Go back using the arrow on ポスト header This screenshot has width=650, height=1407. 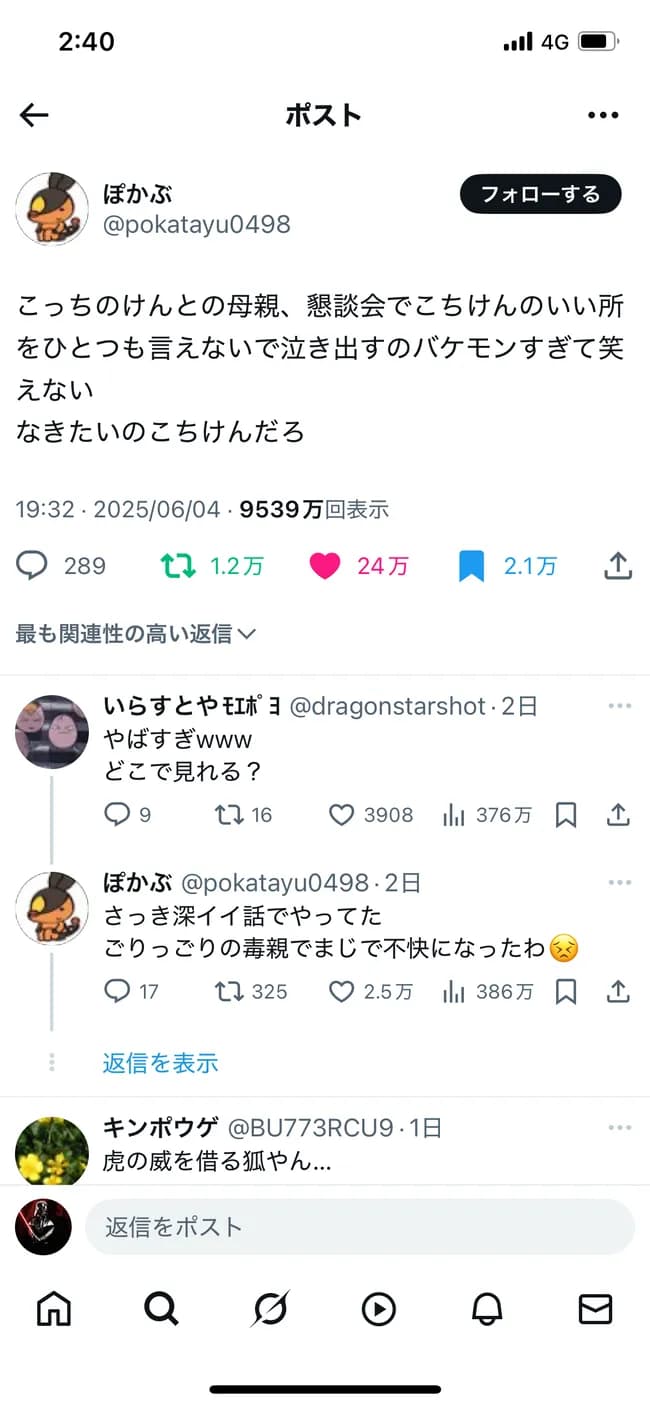click(33, 114)
